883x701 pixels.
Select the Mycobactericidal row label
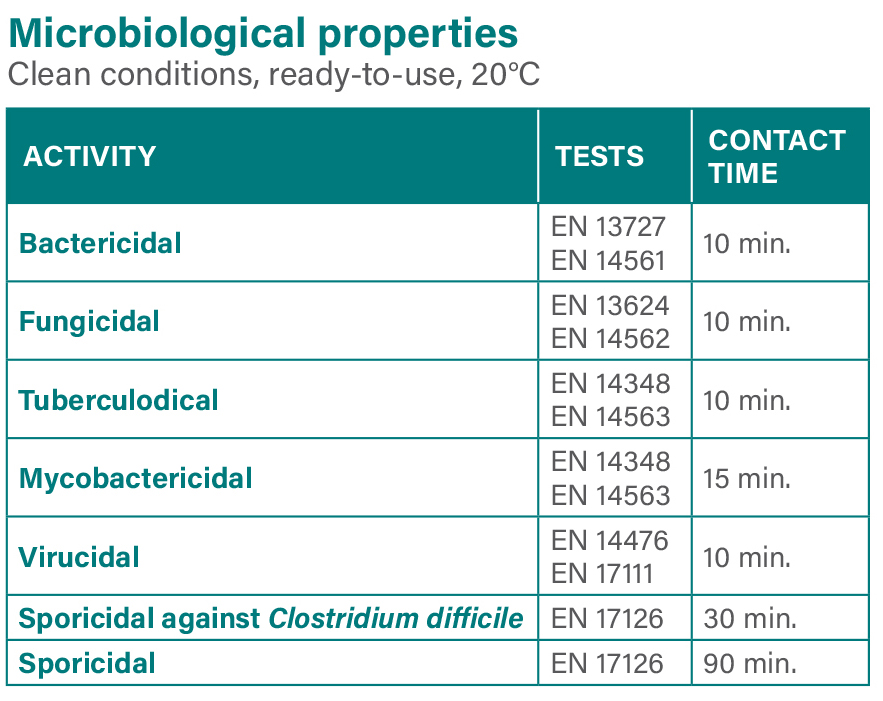point(135,479)
